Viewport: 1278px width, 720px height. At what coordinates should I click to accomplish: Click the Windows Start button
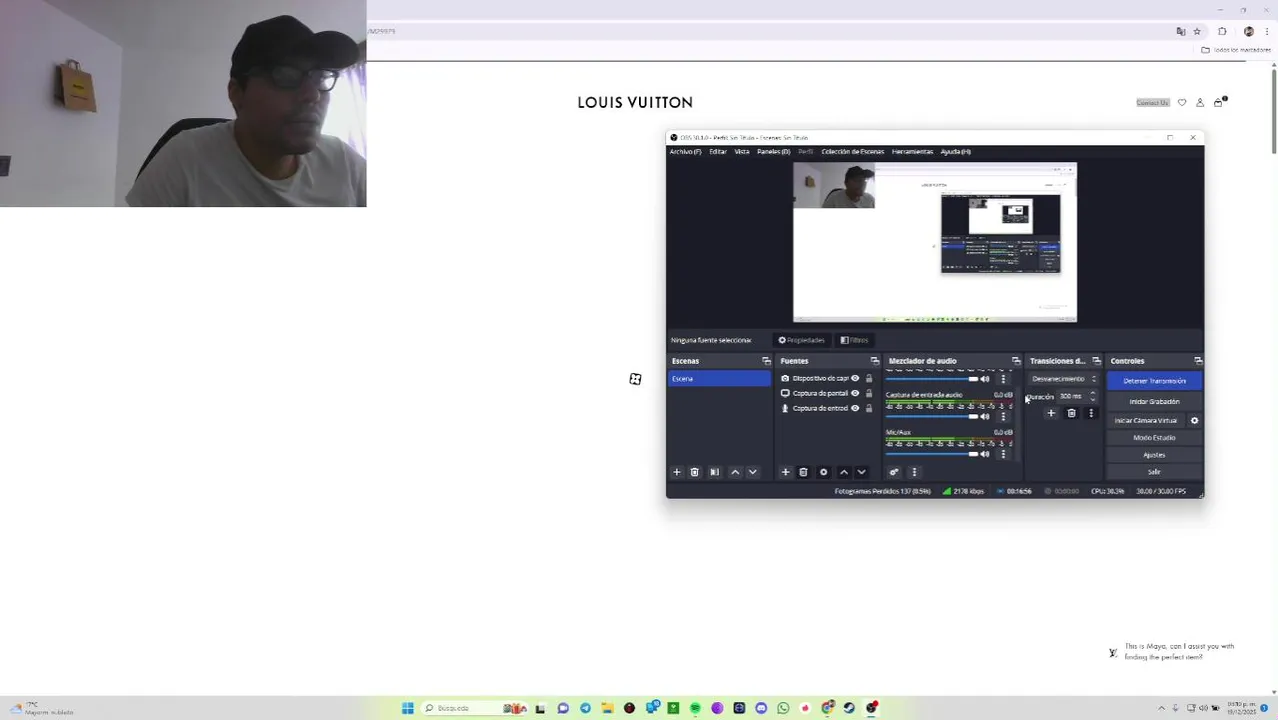point(407,708)
